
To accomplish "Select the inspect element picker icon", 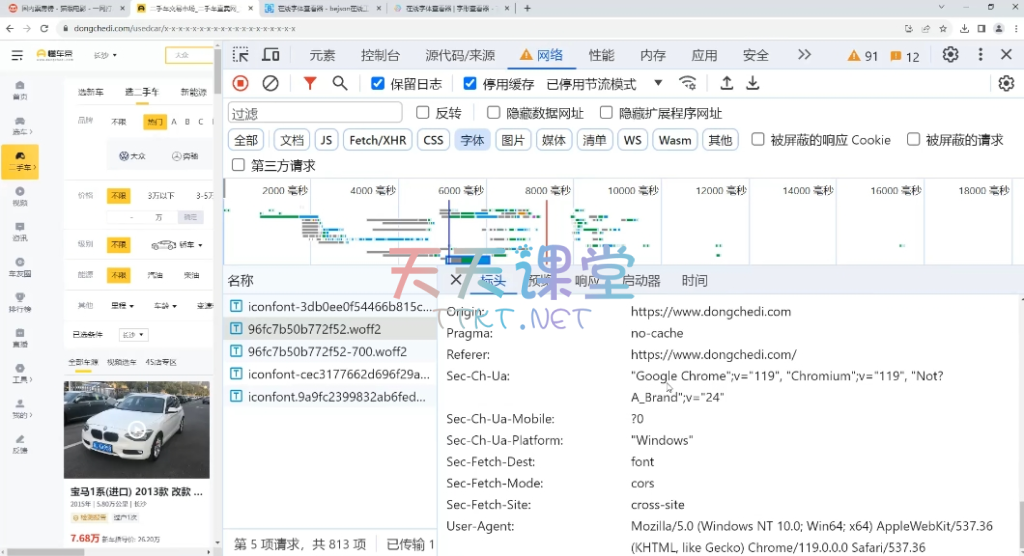I will (241, 55).
